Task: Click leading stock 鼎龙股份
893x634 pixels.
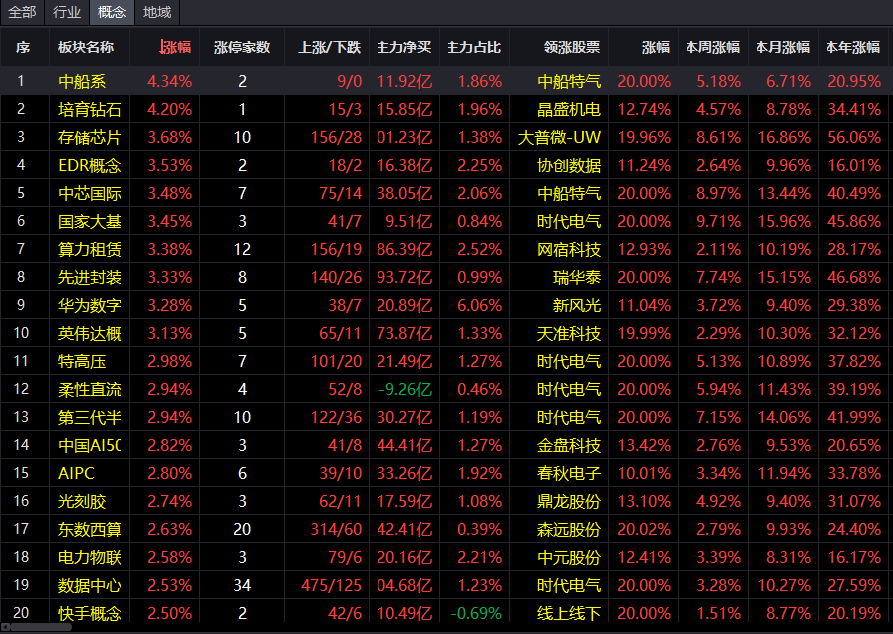Action: [569, 501]
